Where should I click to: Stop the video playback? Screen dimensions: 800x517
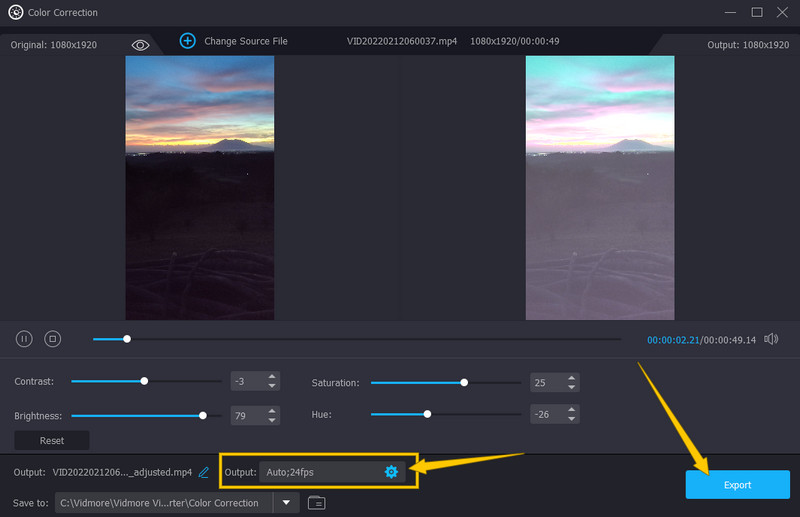(x=53, y=339)
